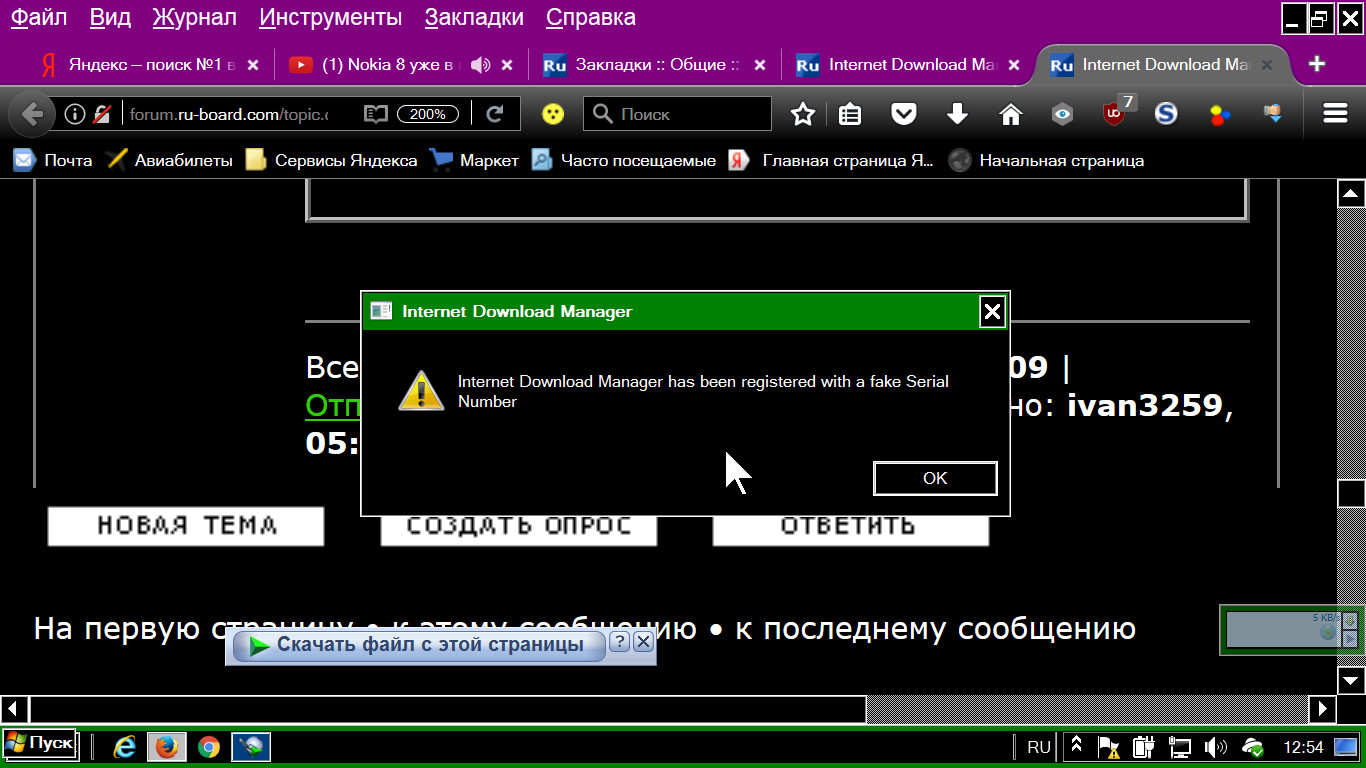Open the Маркет bookmark
1366x768 pixels.
point(474,160)
